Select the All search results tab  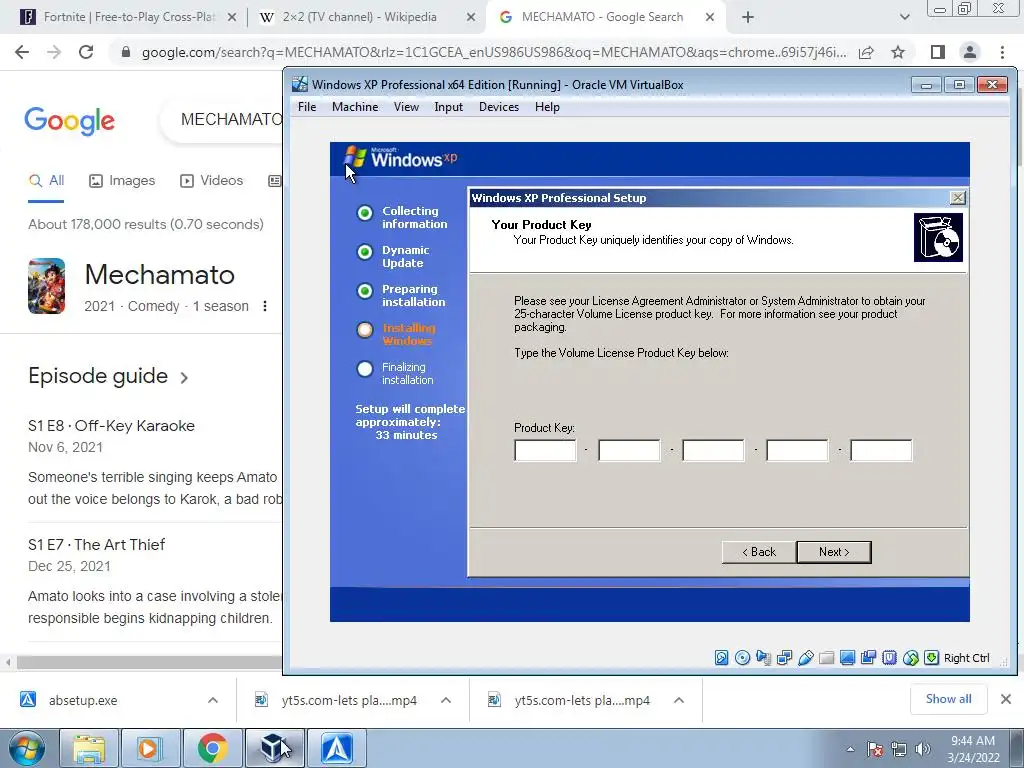[46, 181]
